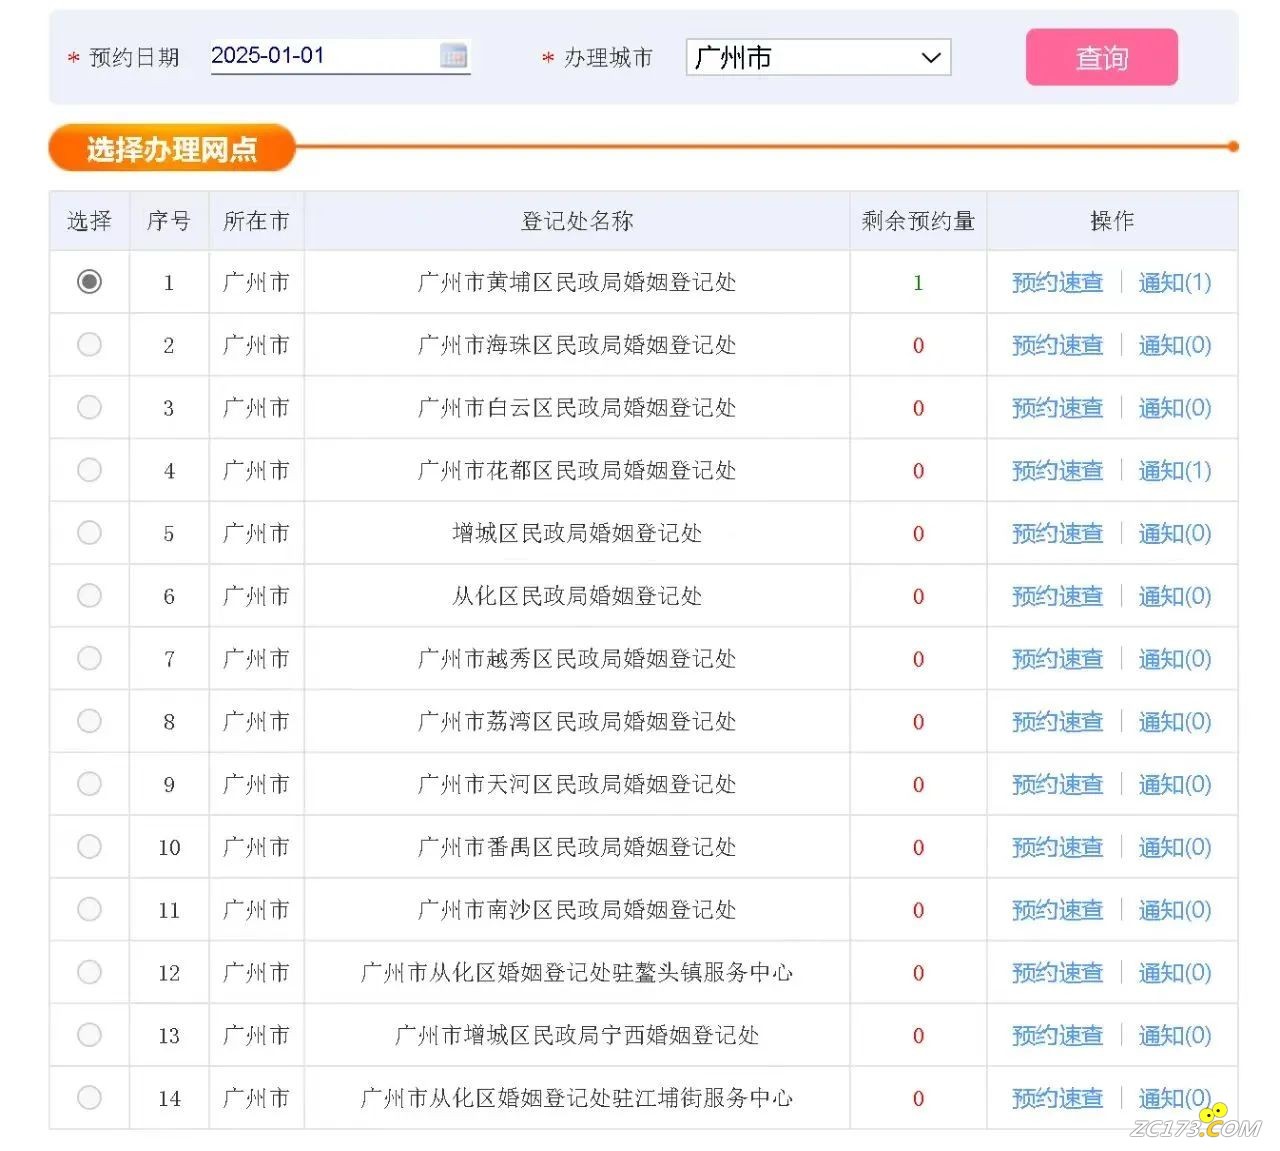Open 通知(0) link in 从化区民政局 row

(x=1175, y=597)
